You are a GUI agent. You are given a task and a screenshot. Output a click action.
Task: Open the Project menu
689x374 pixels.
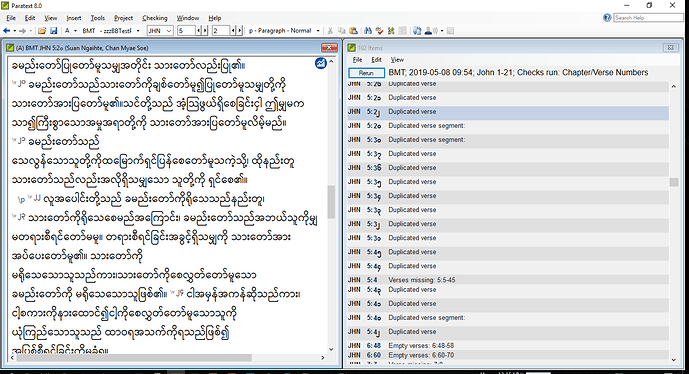(x=123, y=18)
